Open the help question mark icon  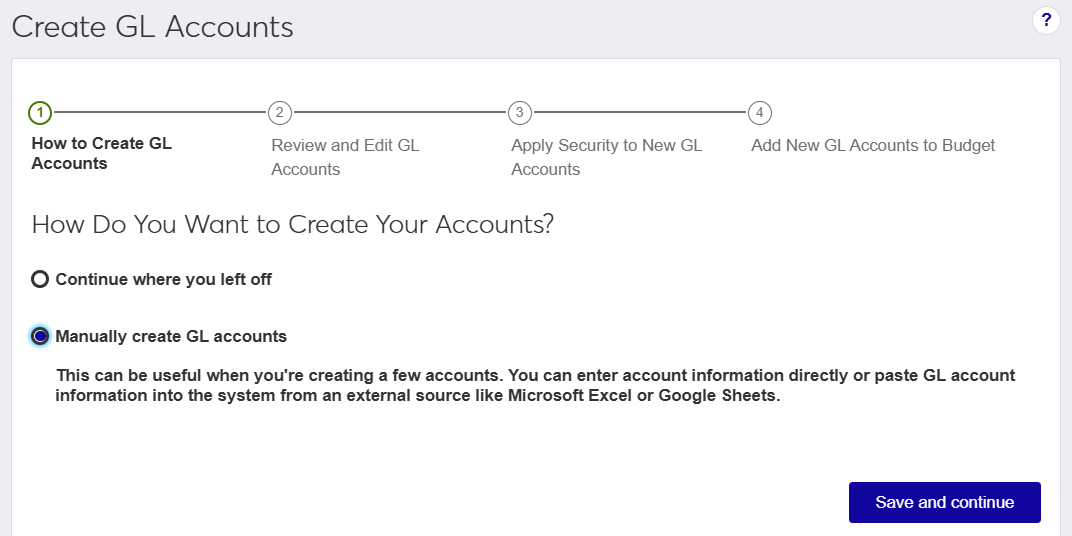click(x=1046, y=19)
